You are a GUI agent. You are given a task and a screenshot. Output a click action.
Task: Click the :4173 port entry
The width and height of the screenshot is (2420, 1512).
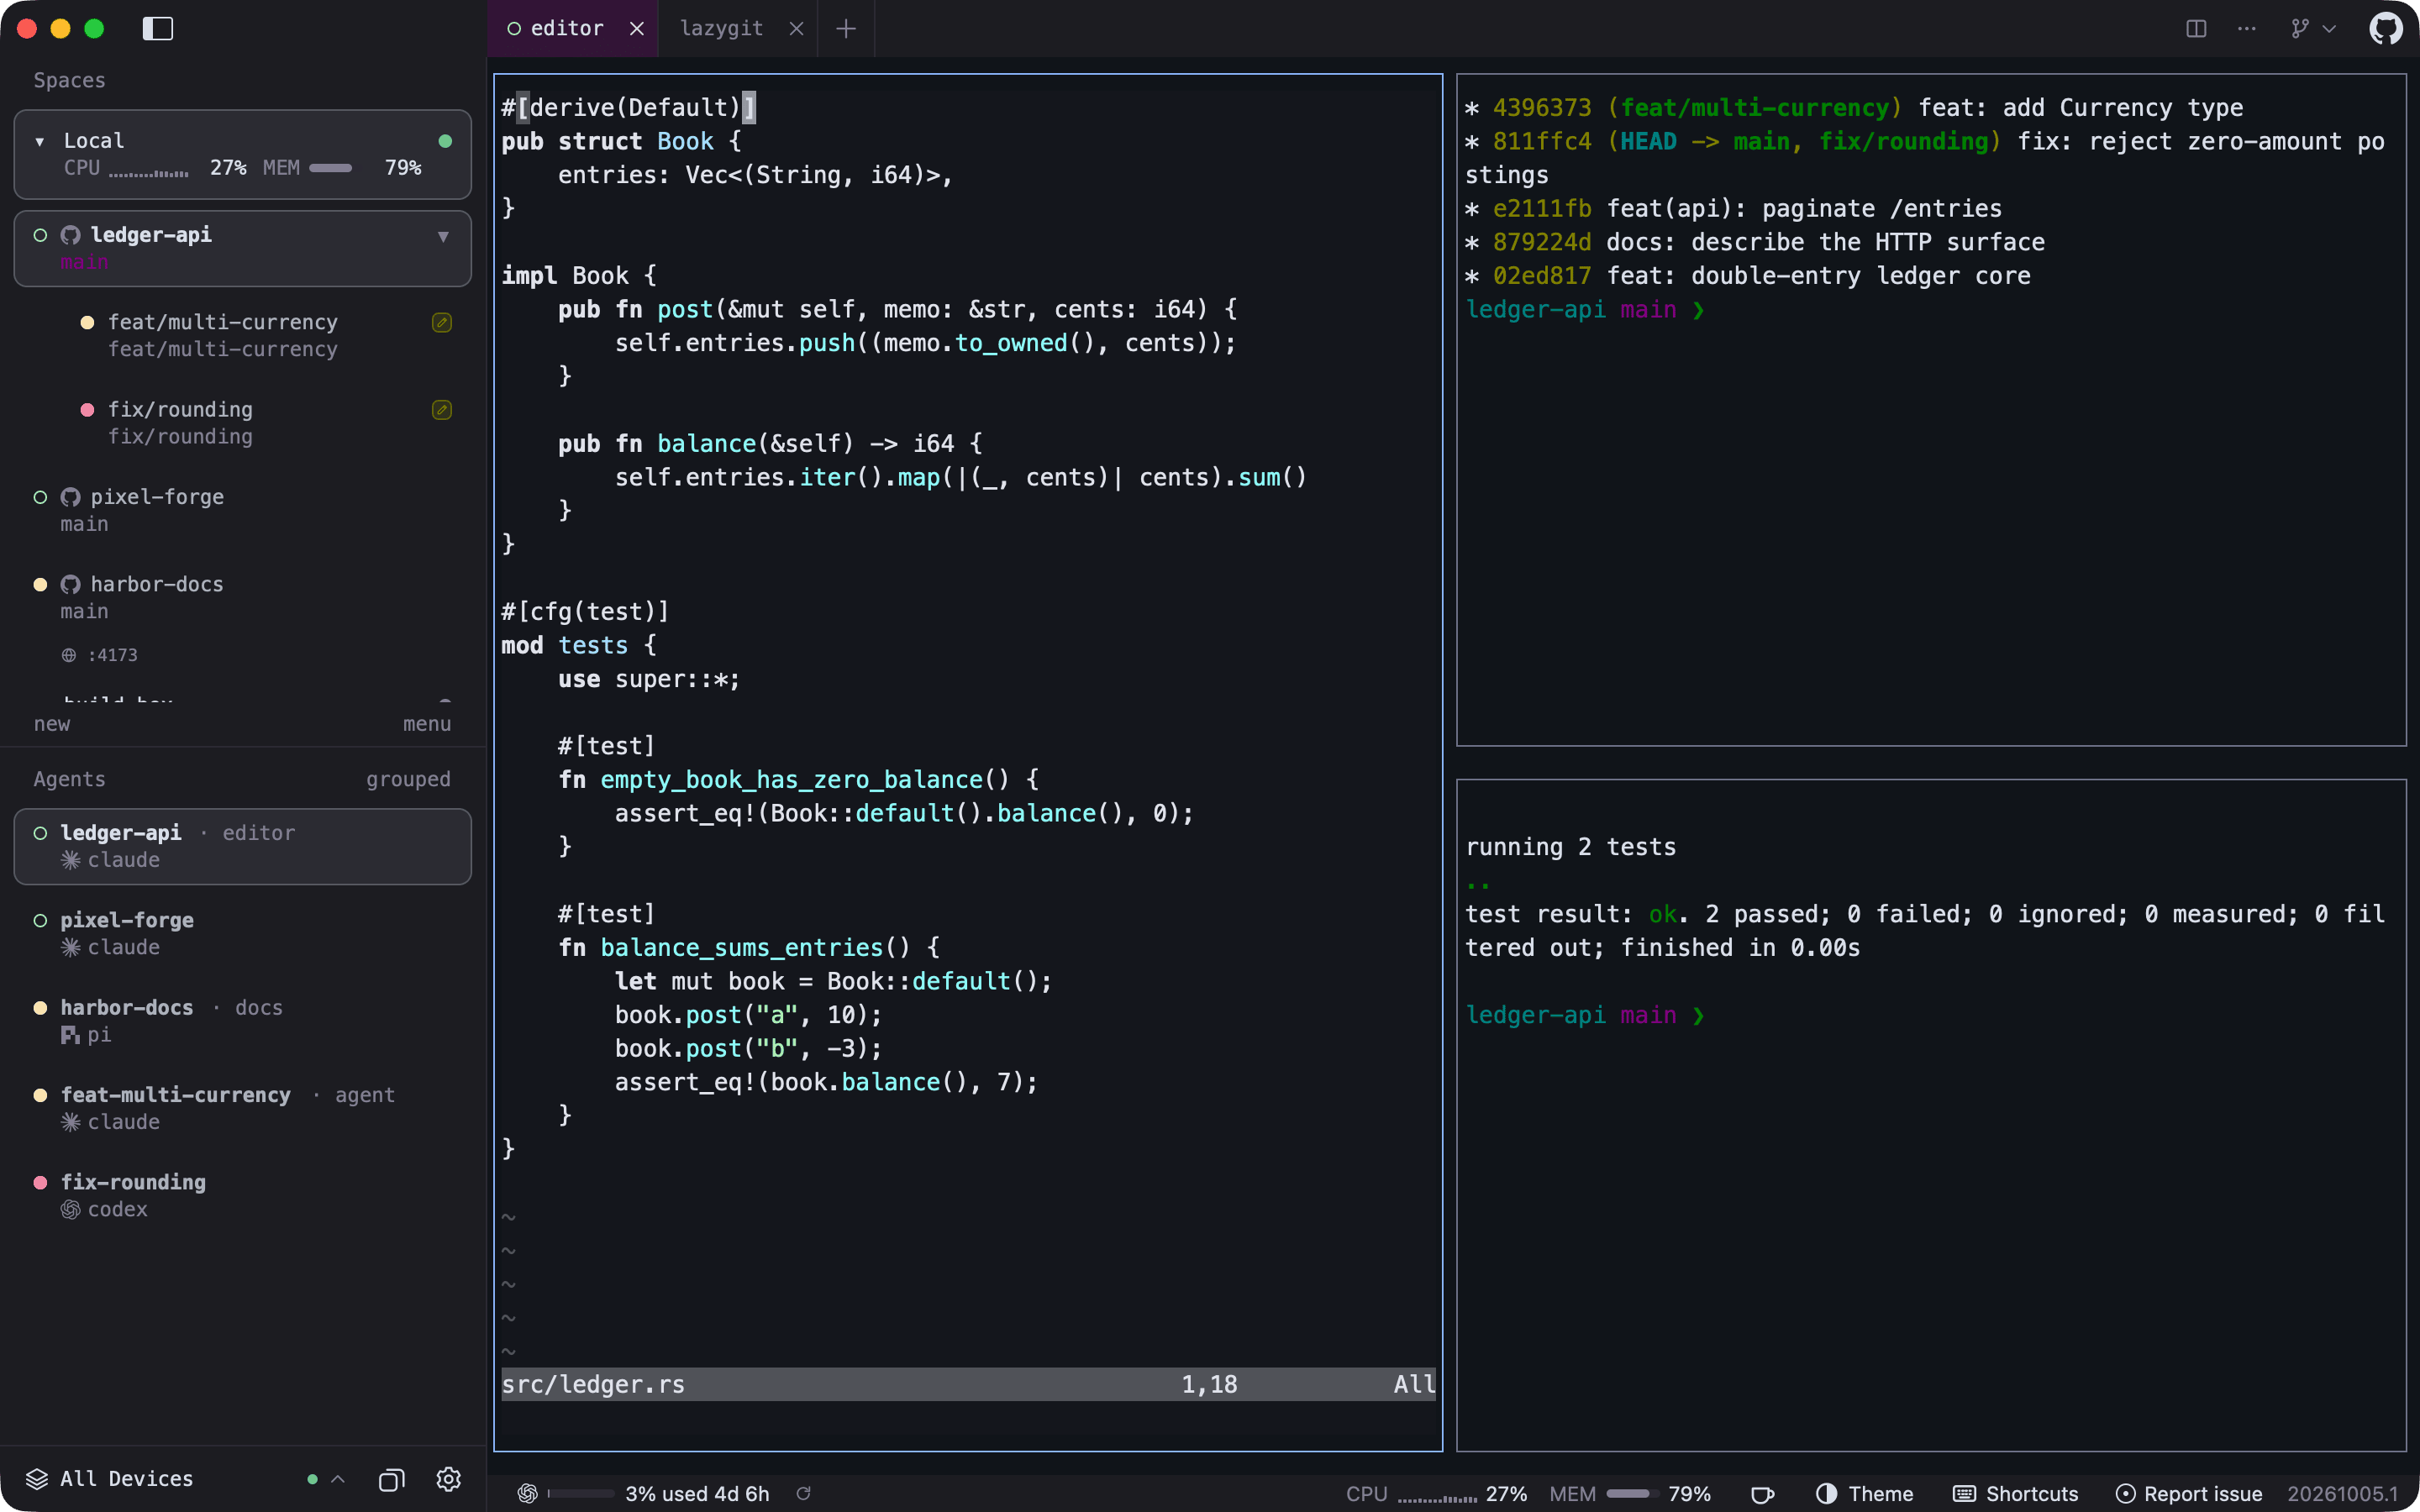click(100, 655)
